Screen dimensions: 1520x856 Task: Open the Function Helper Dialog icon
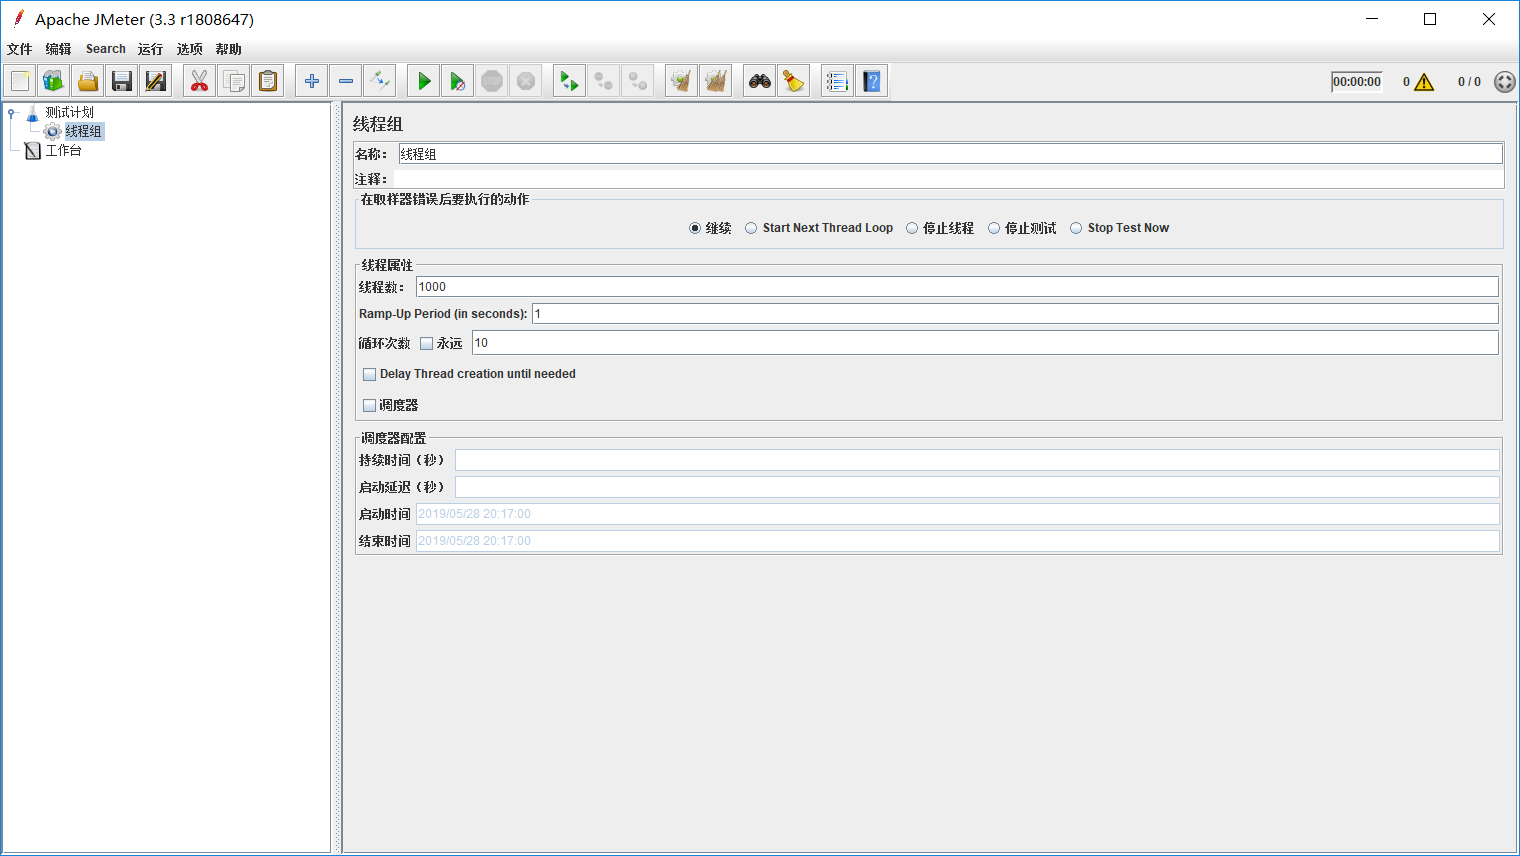click(837, 80)
